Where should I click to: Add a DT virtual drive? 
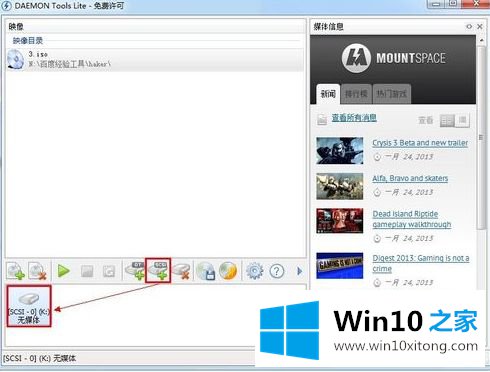coord(135,271)
